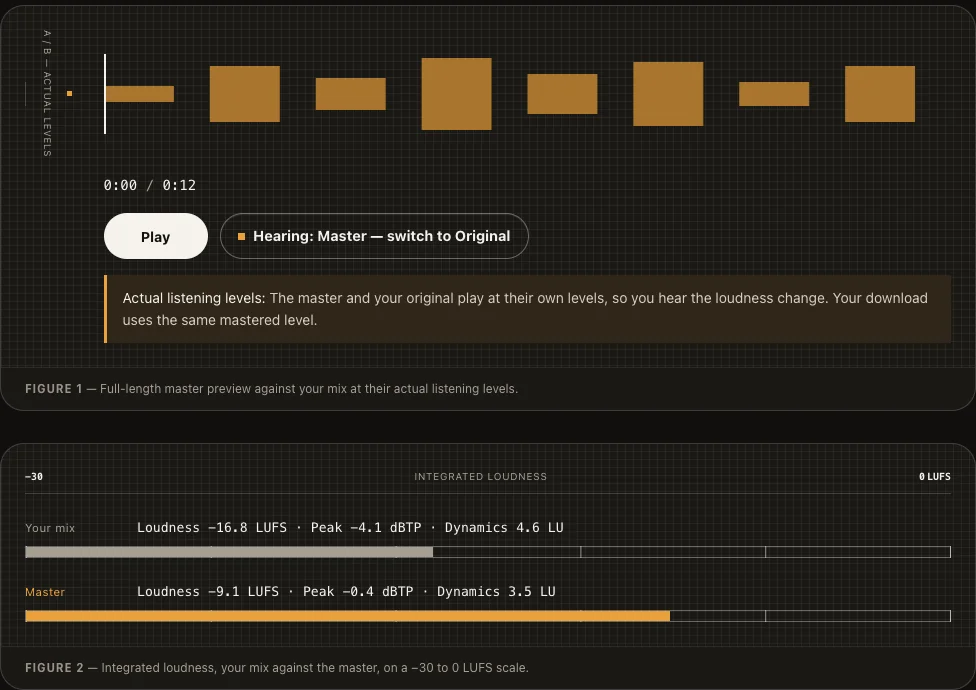Viewport: 976px width, 690px height.
Task: Click the Master row label
Action: (x=45, y=592)
